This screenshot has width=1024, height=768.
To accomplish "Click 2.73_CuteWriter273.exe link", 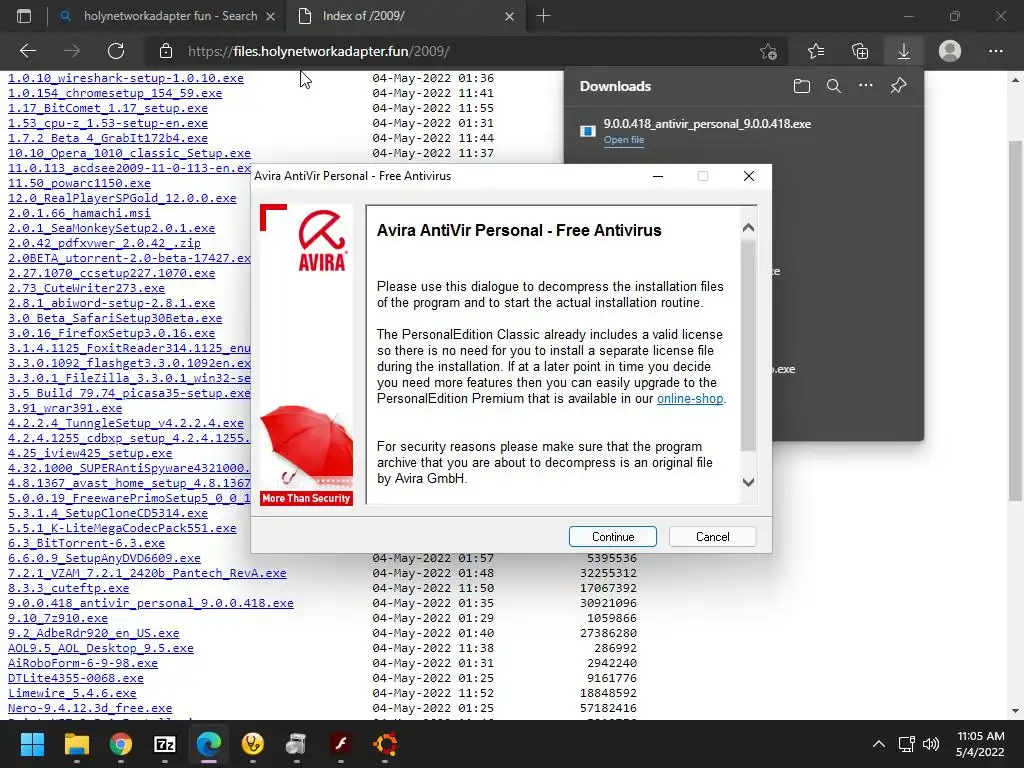I will 86,288.
